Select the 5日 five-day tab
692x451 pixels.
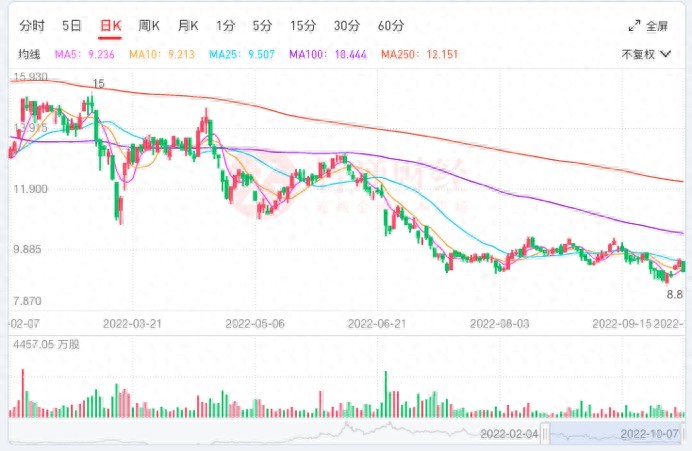click(x=73, y=25)
